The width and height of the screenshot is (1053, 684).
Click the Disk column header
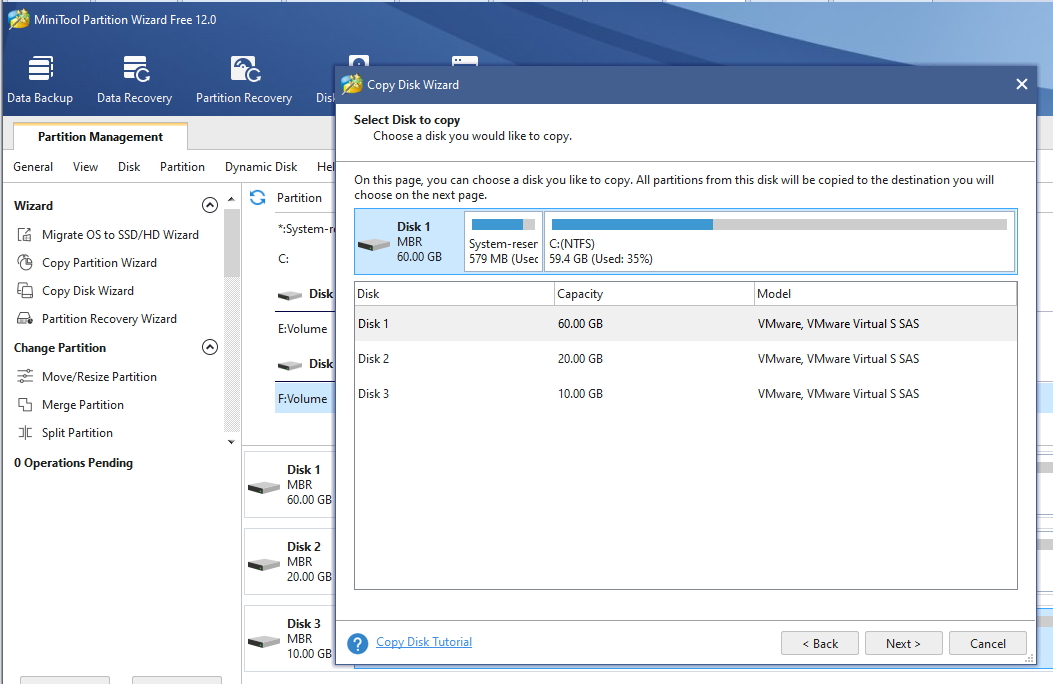(455, 293)
